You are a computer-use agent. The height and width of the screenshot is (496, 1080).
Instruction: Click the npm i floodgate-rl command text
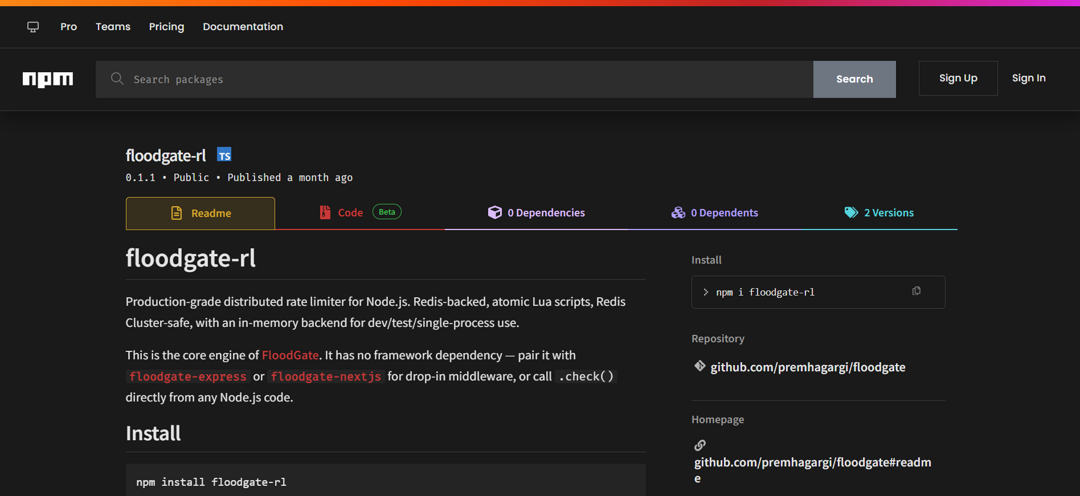[765, 292]
